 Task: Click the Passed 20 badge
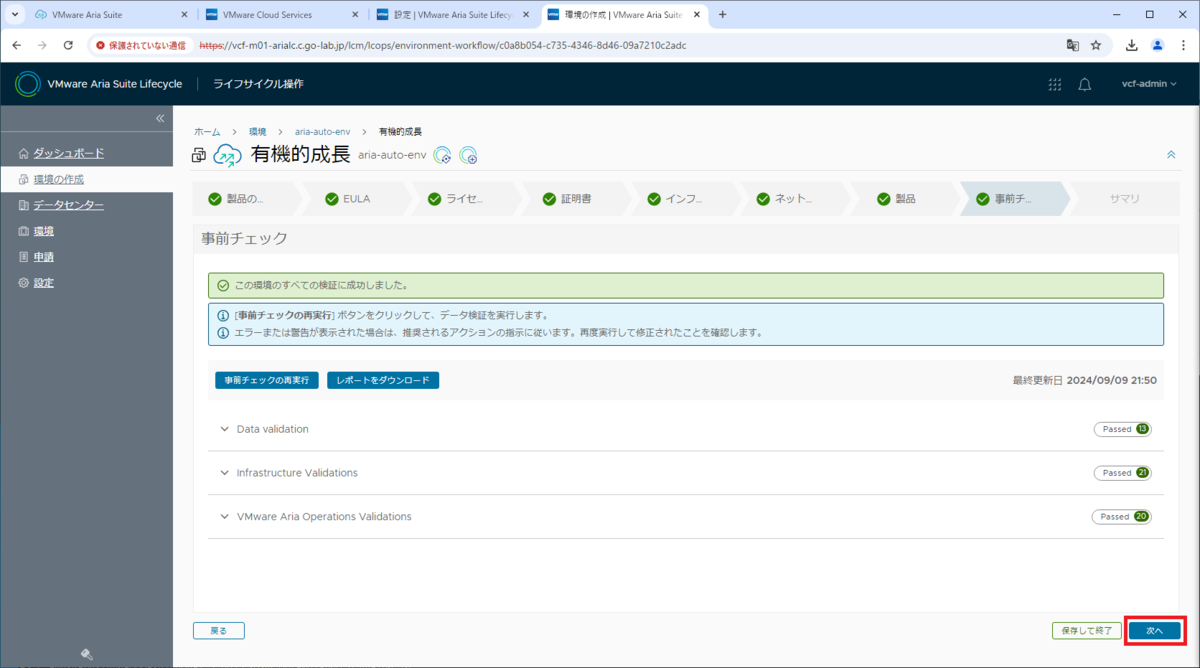pos(1121,517)
